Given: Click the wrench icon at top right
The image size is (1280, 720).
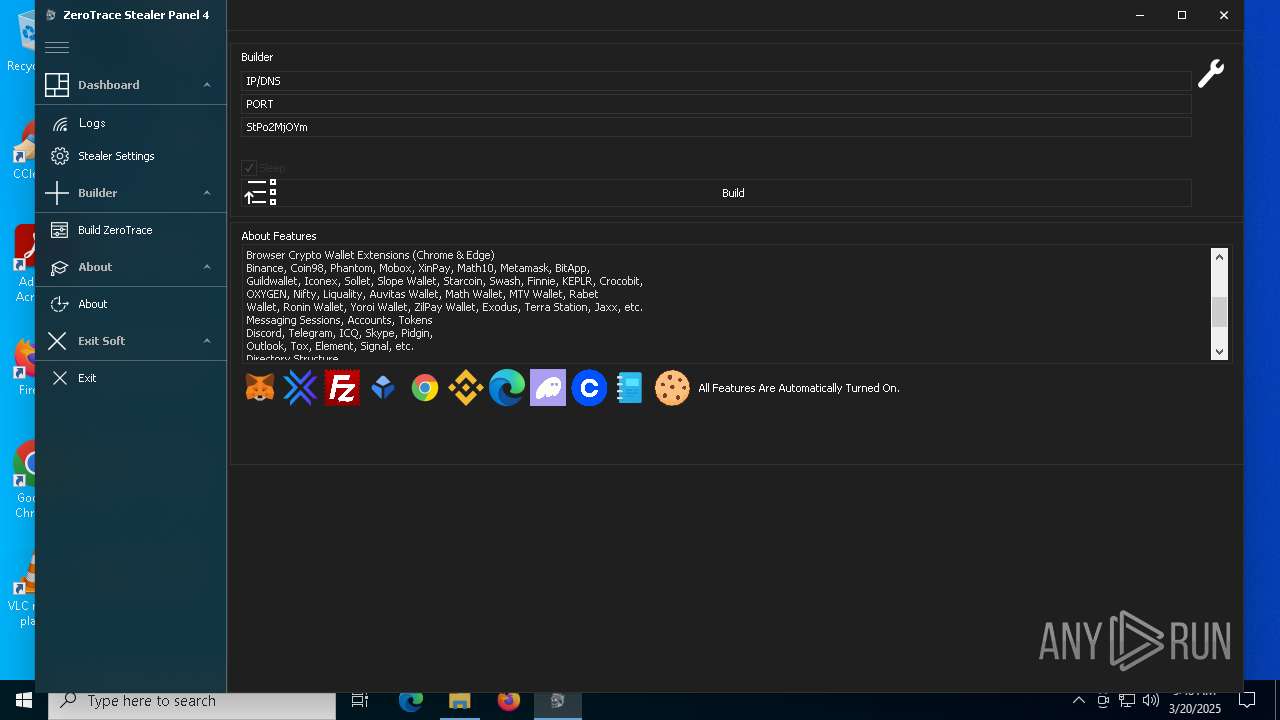Looking at the screenshot, I should click(1211, 74).
